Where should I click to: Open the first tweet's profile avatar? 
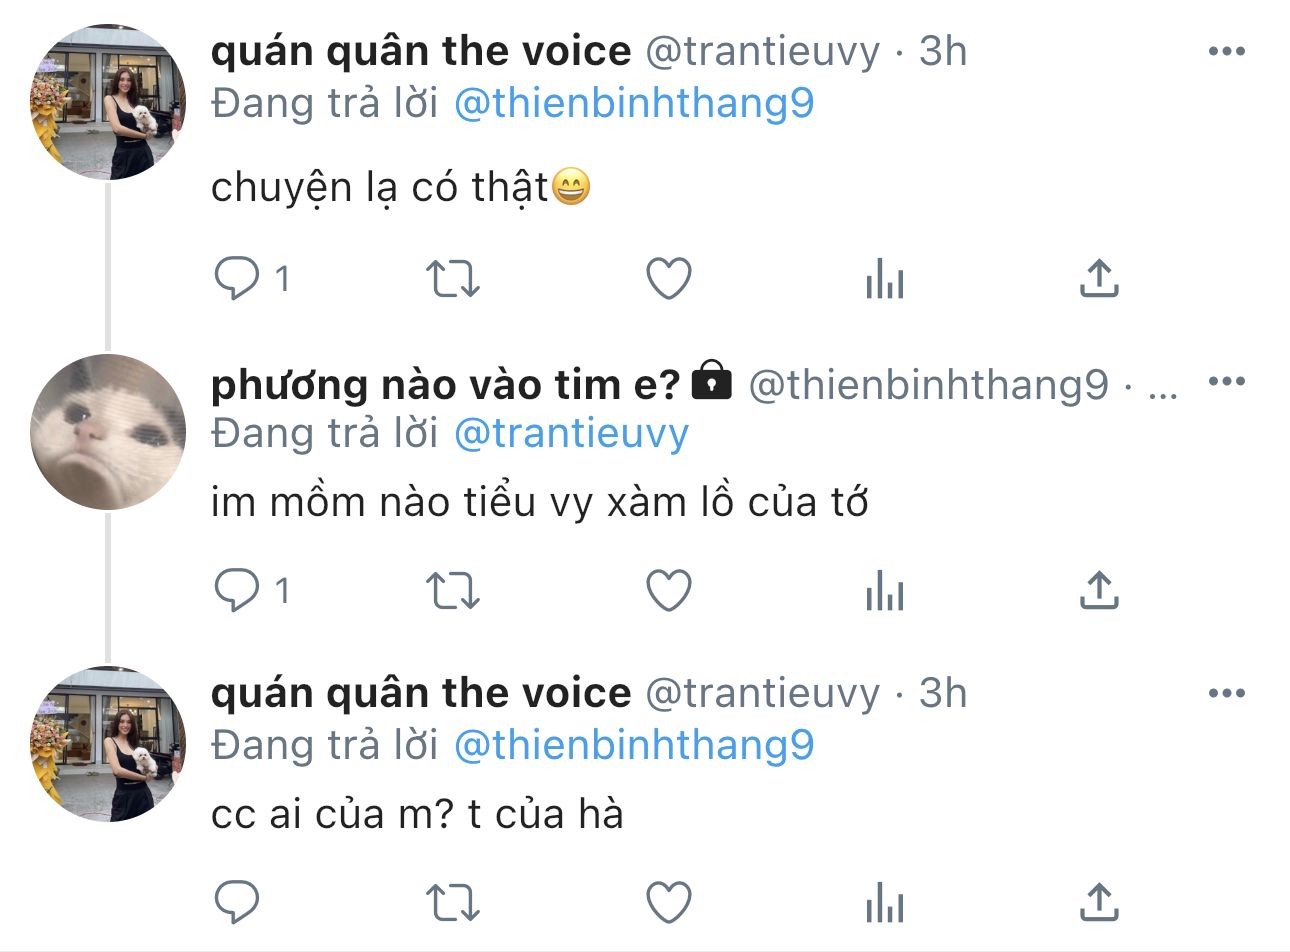[108, 103]
